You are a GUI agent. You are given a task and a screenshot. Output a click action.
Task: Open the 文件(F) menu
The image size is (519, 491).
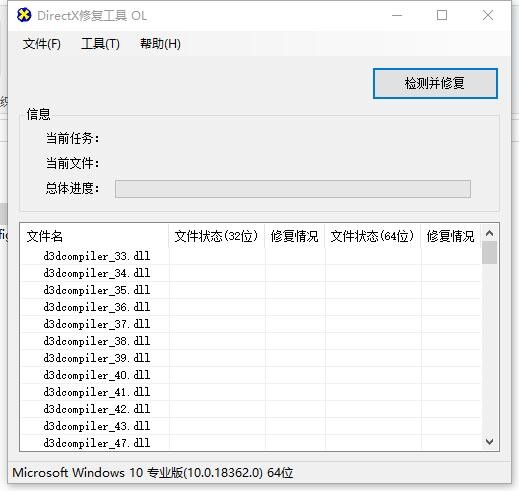pyautogui.click(x=42, y=44)
